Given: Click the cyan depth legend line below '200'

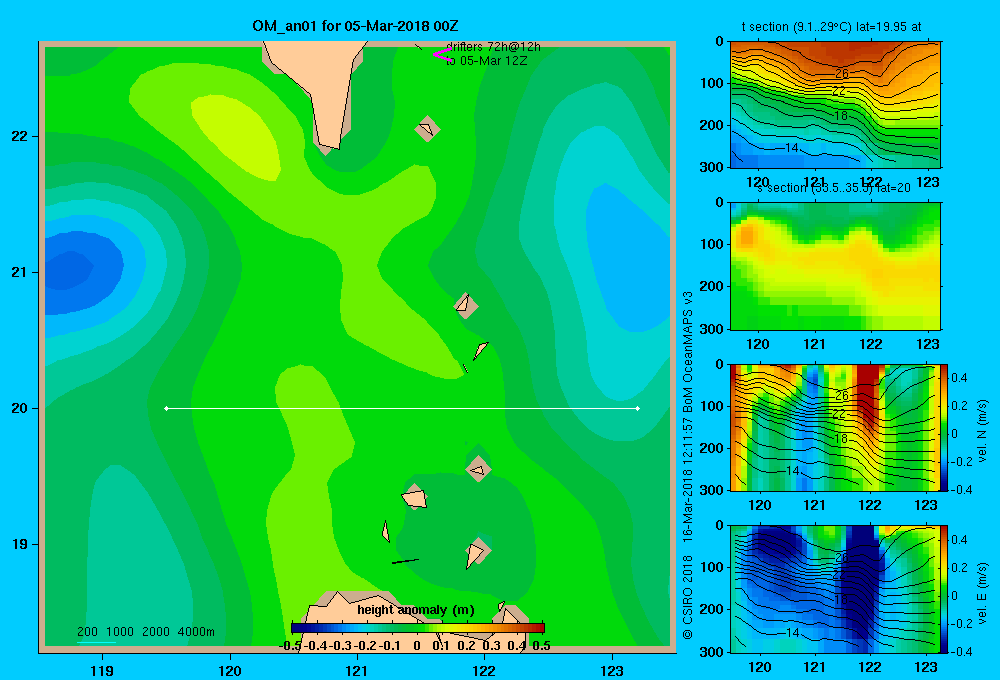Looking at the screenshot, I should [96, 642].
